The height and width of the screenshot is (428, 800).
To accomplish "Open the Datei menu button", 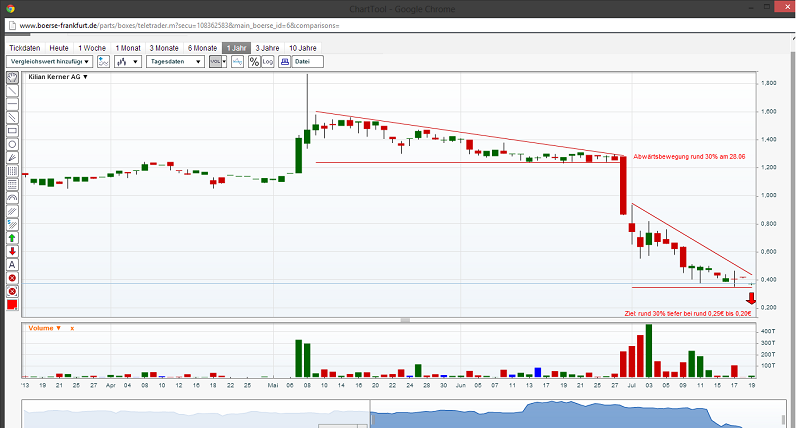I will tap(308, 62).
